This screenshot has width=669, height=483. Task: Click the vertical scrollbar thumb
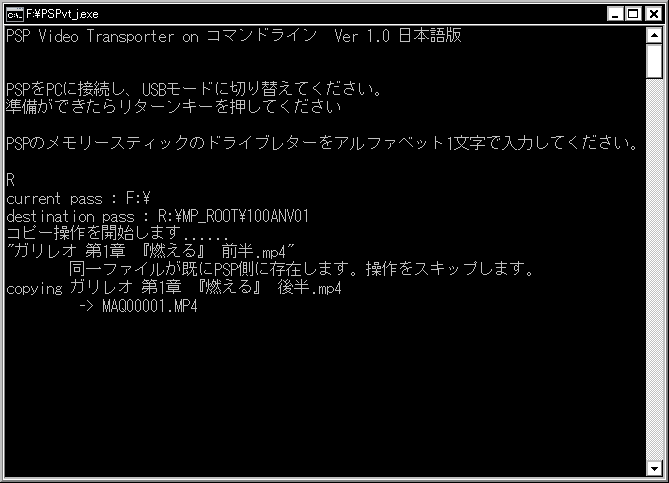coord(654,61)
